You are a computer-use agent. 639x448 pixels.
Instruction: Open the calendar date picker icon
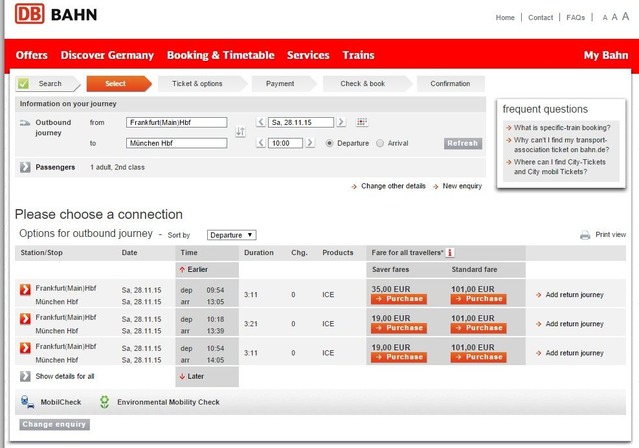pos(361,121)
